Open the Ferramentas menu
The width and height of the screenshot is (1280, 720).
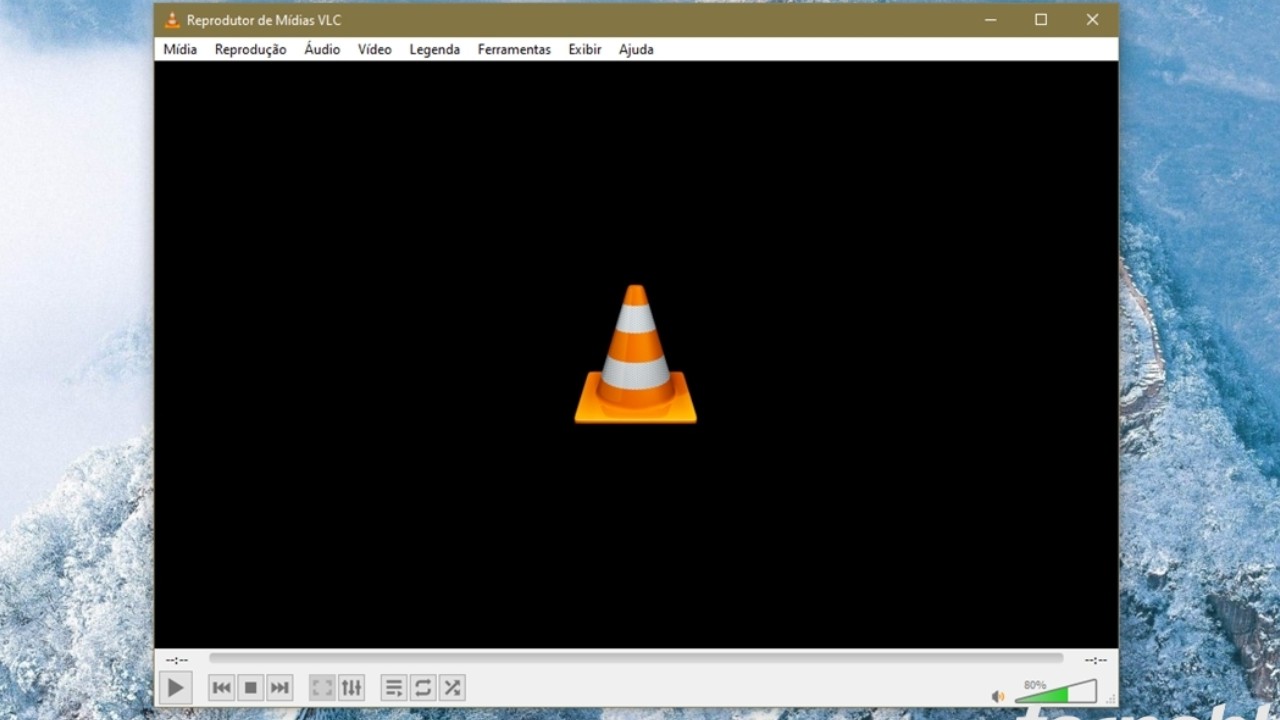click(514, 49)
